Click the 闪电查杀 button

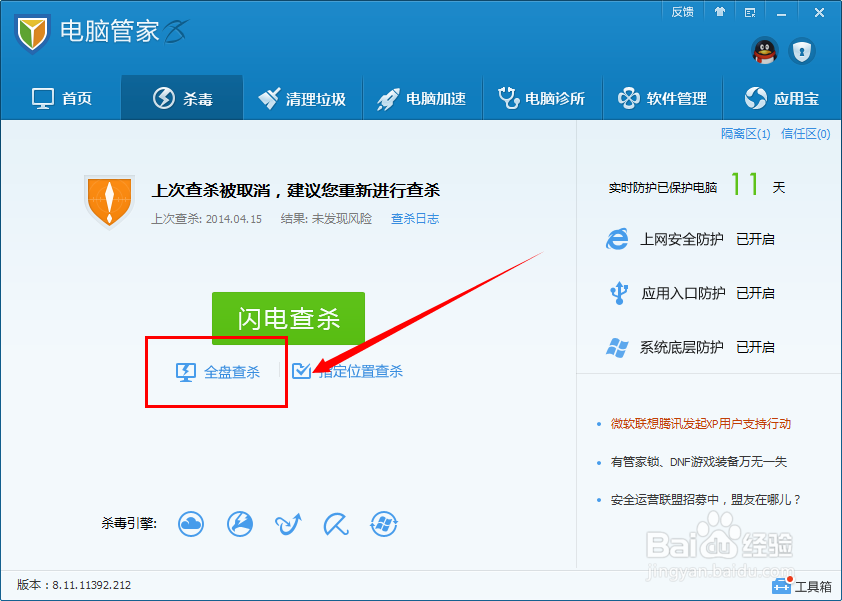click(x=288, y=317)
